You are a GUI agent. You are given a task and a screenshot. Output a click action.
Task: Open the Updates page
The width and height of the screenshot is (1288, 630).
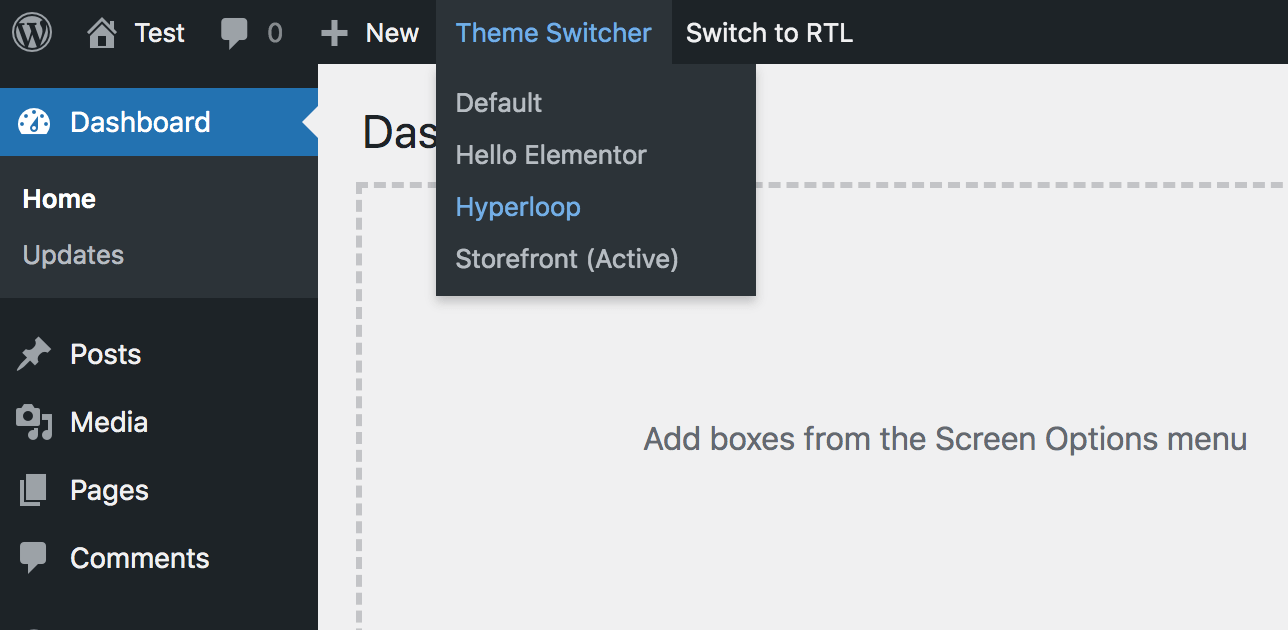[73, 254]
